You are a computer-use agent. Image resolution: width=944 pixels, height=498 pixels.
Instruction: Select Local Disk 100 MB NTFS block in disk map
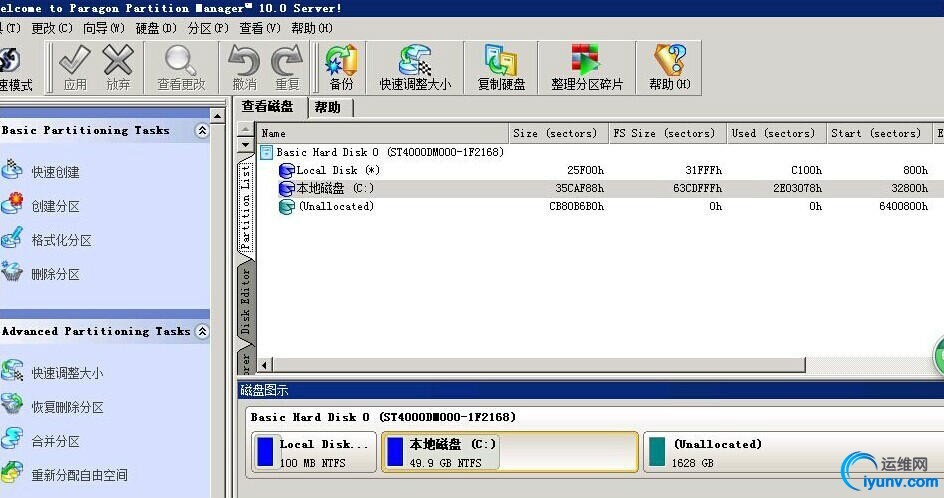click(314, 452)
